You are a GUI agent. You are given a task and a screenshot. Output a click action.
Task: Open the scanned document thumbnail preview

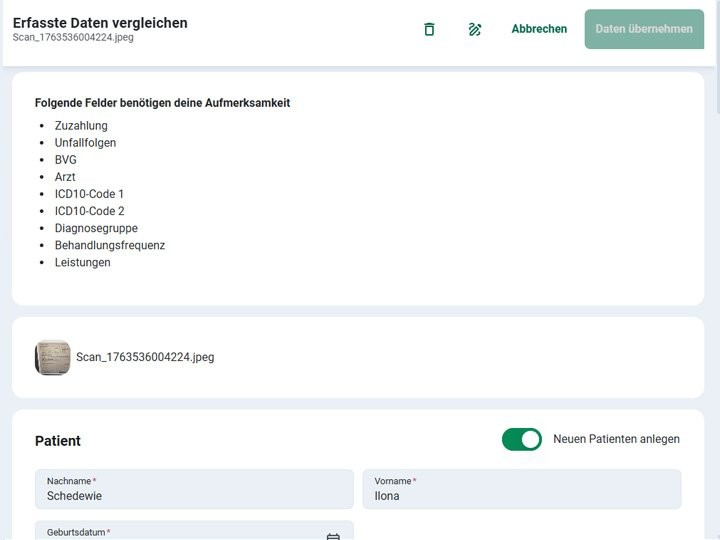pos(53,357)
